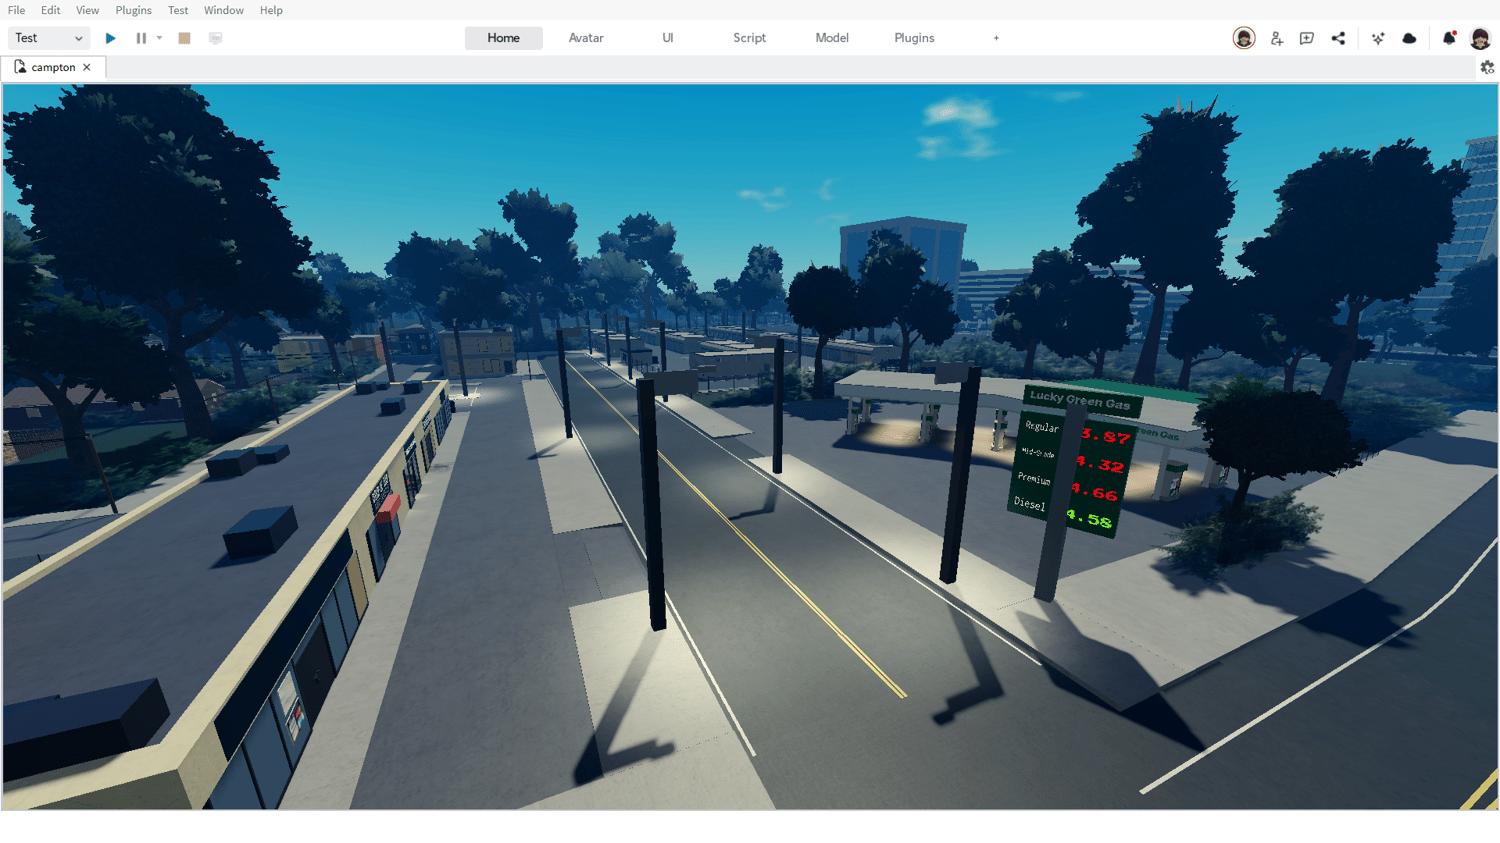1500x843 pixels.
Task: Open the profile avatar menu
Action: click(x=1481, y=38)
